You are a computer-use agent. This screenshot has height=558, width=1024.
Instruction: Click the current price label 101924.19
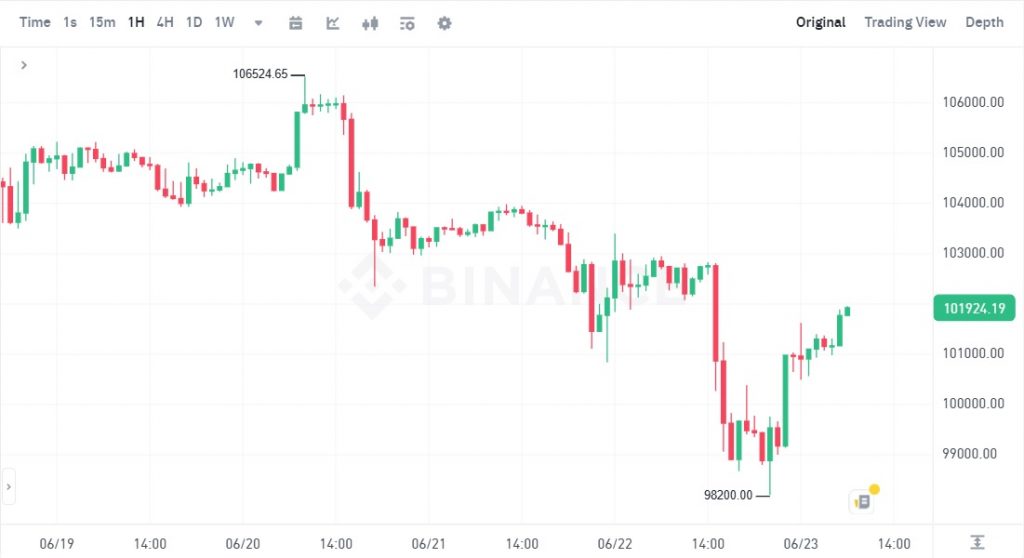pos(973,308)
